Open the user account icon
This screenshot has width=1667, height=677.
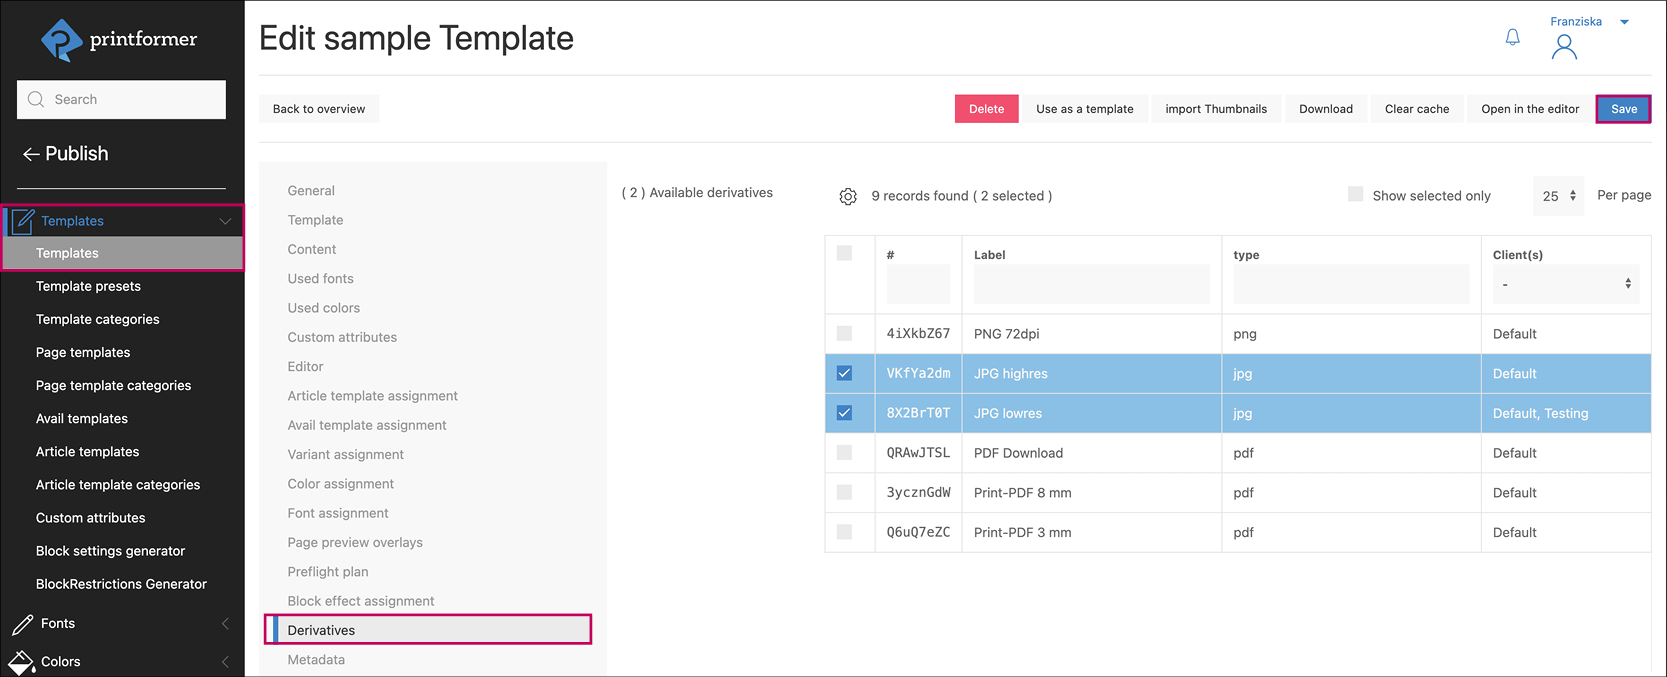pos(1564,46)
